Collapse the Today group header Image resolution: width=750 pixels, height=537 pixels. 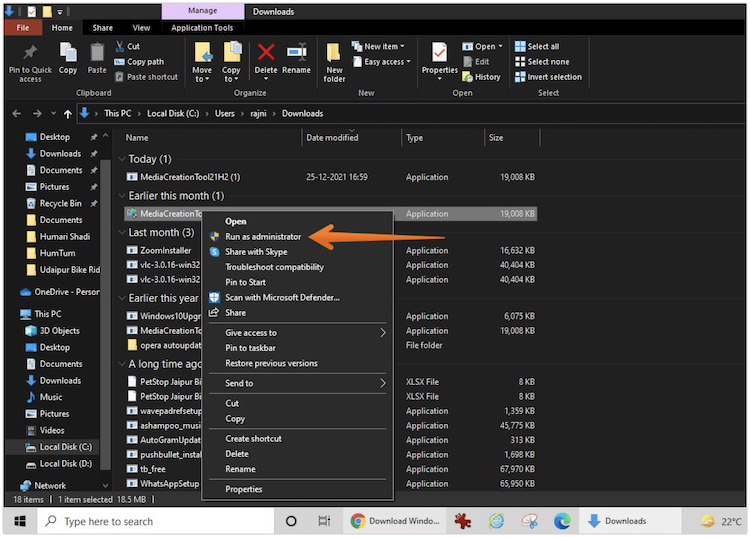[x=123, y=159]
